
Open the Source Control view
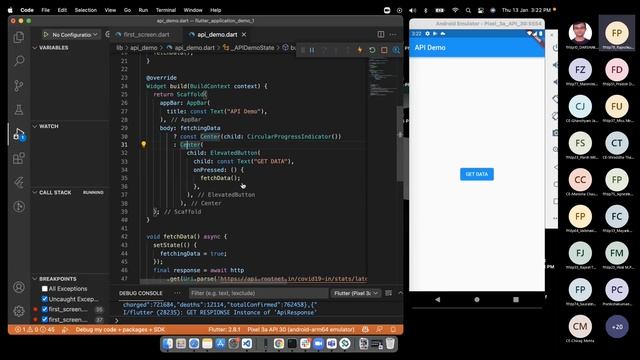[19, 85]
